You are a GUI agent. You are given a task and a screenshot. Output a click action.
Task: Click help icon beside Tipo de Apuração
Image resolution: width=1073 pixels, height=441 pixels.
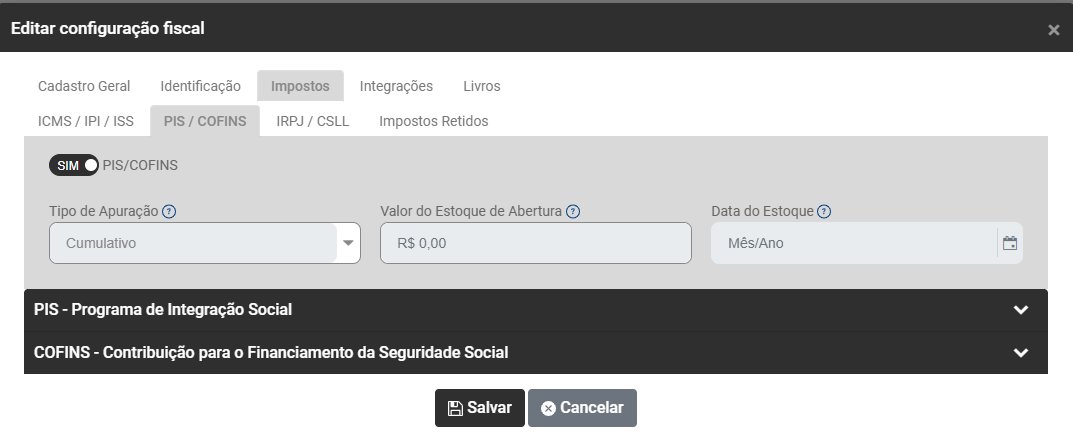[169, 212]
